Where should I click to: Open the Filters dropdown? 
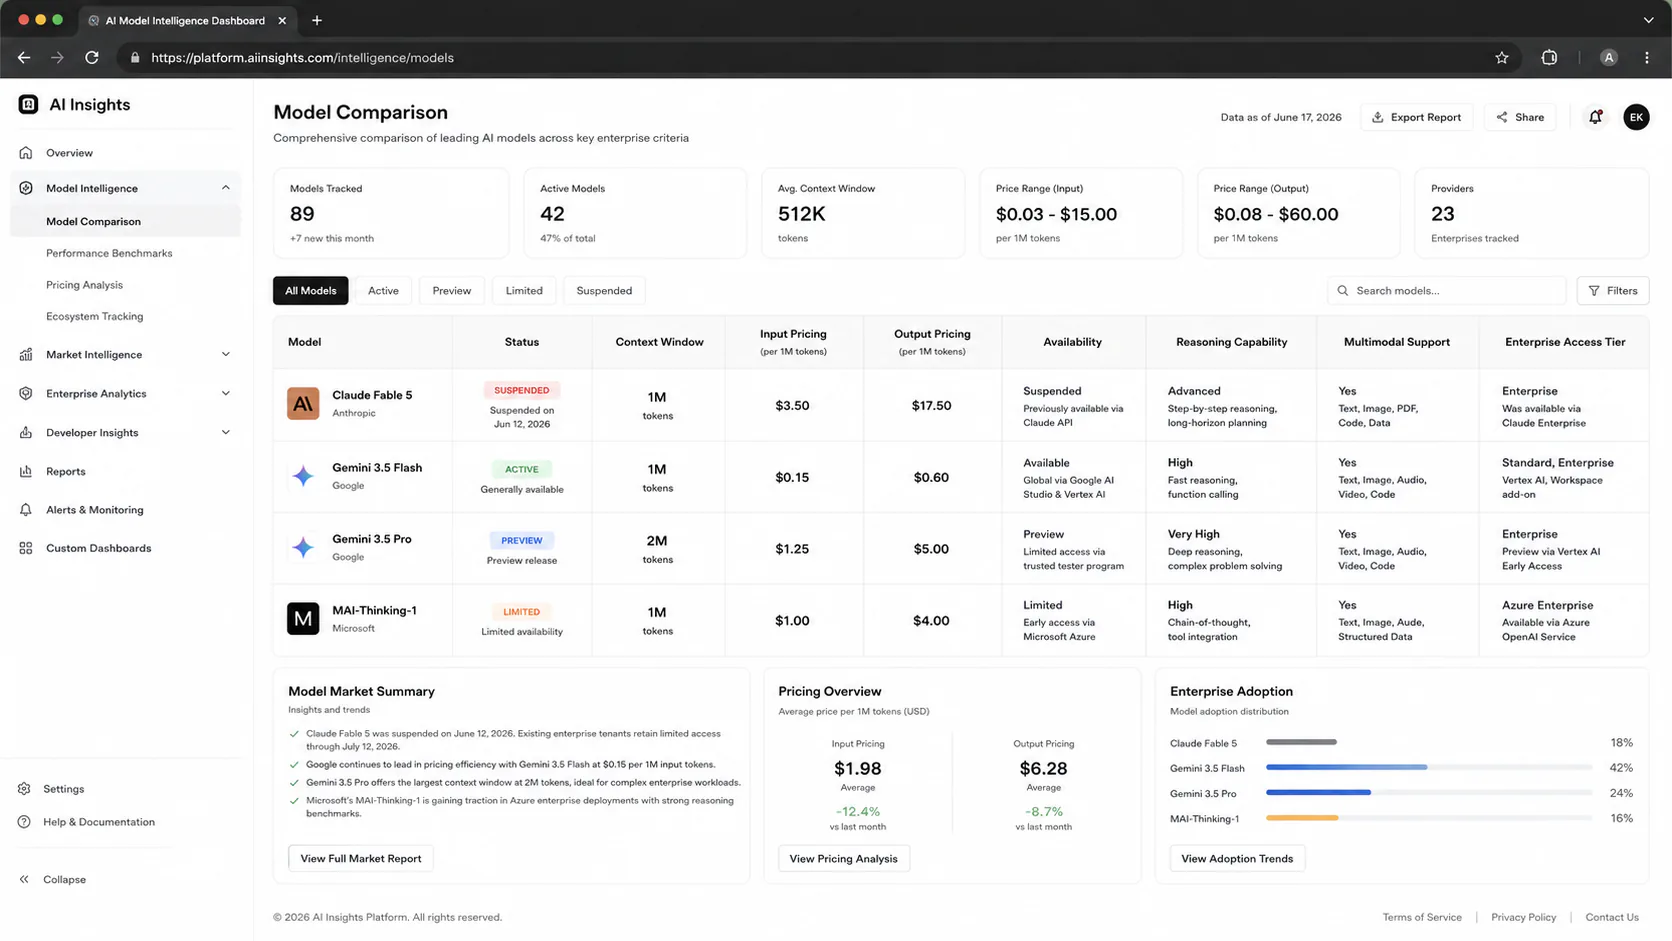[x=1613, y=291]
